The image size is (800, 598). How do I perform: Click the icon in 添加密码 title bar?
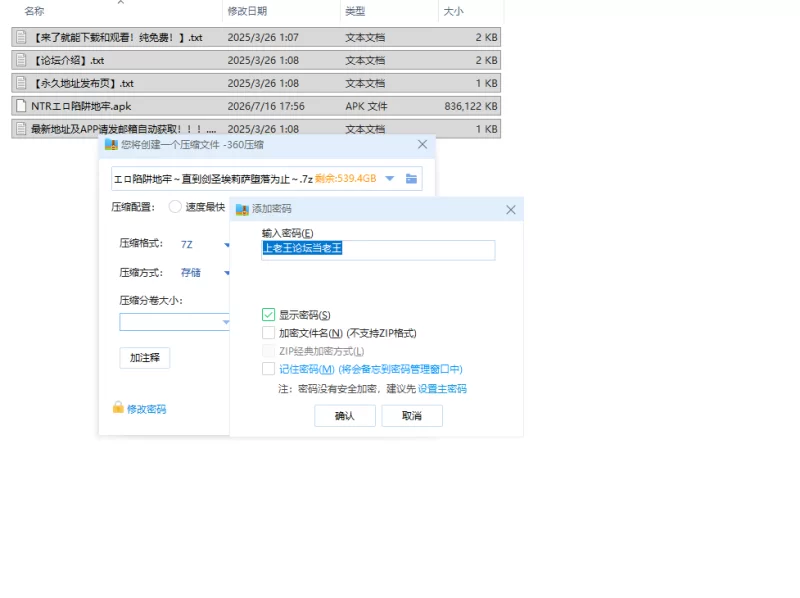point(242,209)
